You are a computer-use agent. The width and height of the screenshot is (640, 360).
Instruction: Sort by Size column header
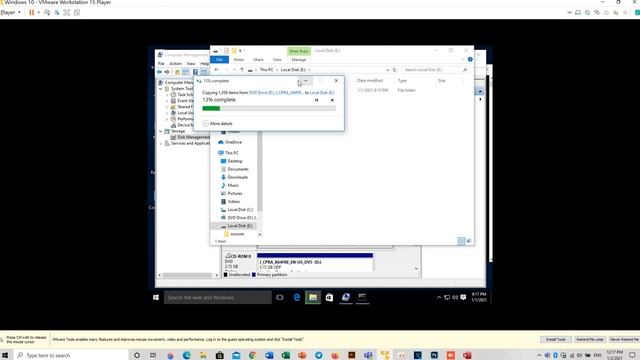[x=442, y=81]
